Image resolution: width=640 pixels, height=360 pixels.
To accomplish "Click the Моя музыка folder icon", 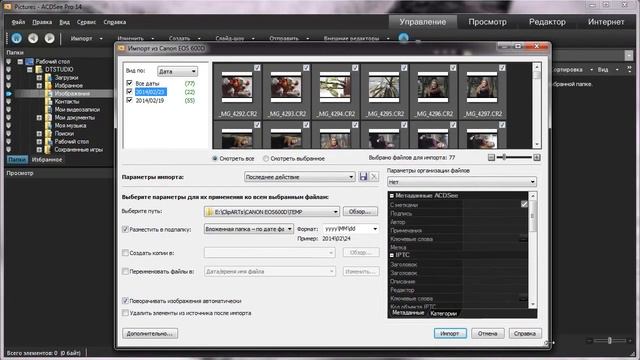I will tap(49, 125).
